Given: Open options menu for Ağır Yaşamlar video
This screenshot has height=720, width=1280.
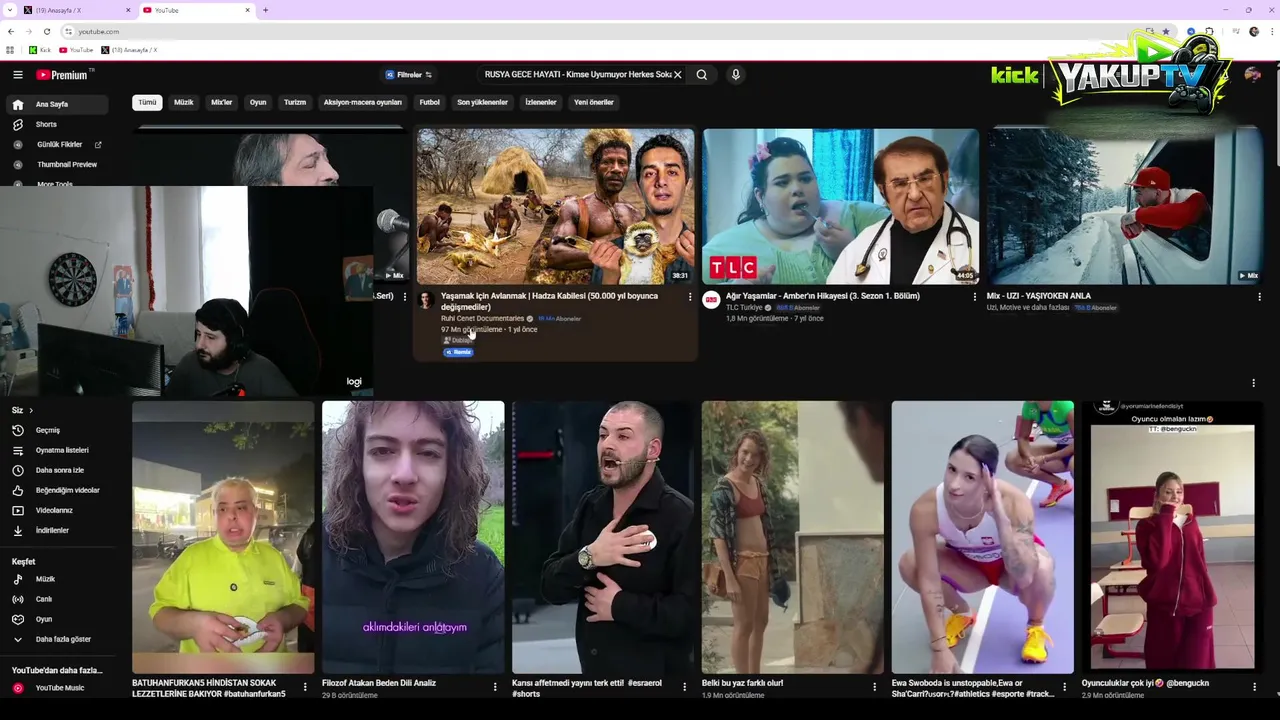Looking at the screenshot, I should 975,297.
